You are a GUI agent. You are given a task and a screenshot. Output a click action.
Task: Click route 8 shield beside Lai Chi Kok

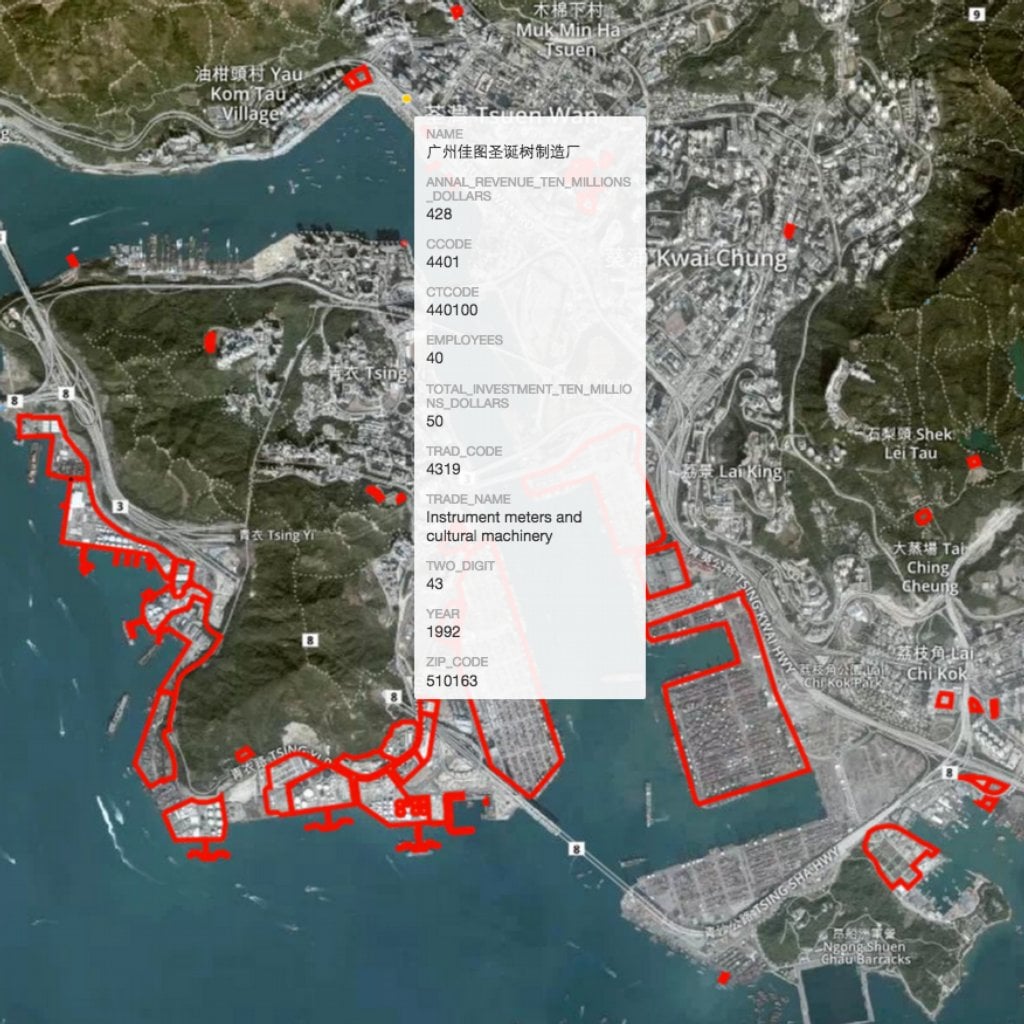[950, 773]
